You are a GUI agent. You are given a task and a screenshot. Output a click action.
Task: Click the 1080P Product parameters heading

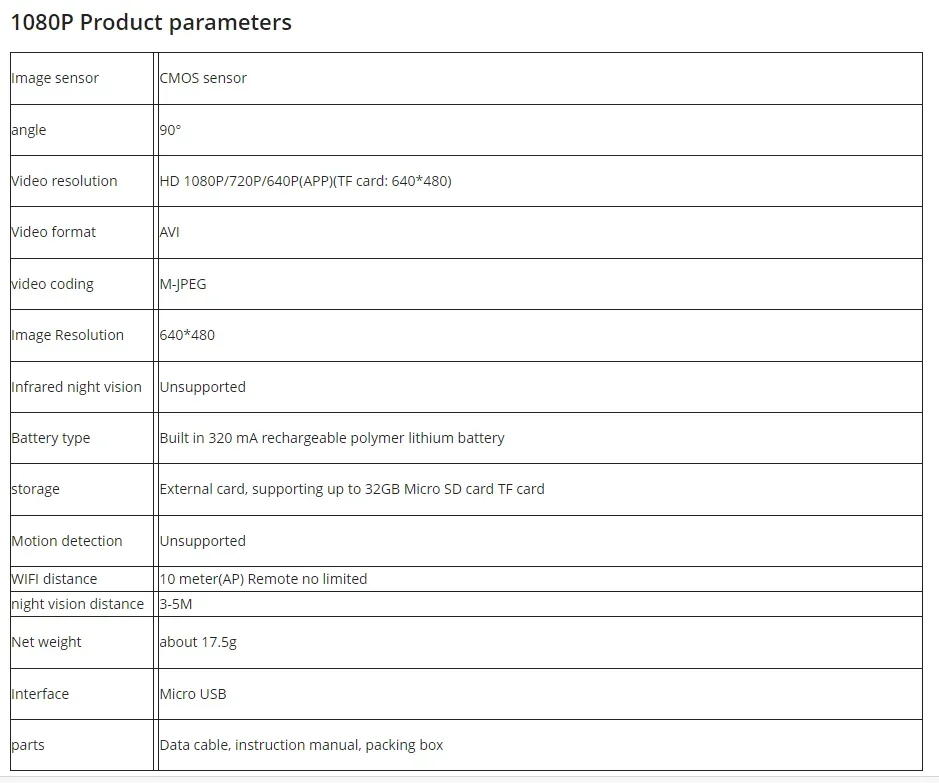[151, 23]
